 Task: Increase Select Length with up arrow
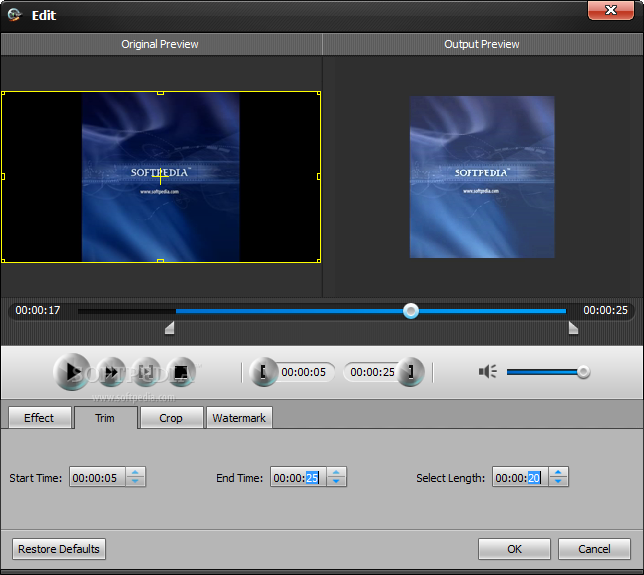tap(558, 472)
